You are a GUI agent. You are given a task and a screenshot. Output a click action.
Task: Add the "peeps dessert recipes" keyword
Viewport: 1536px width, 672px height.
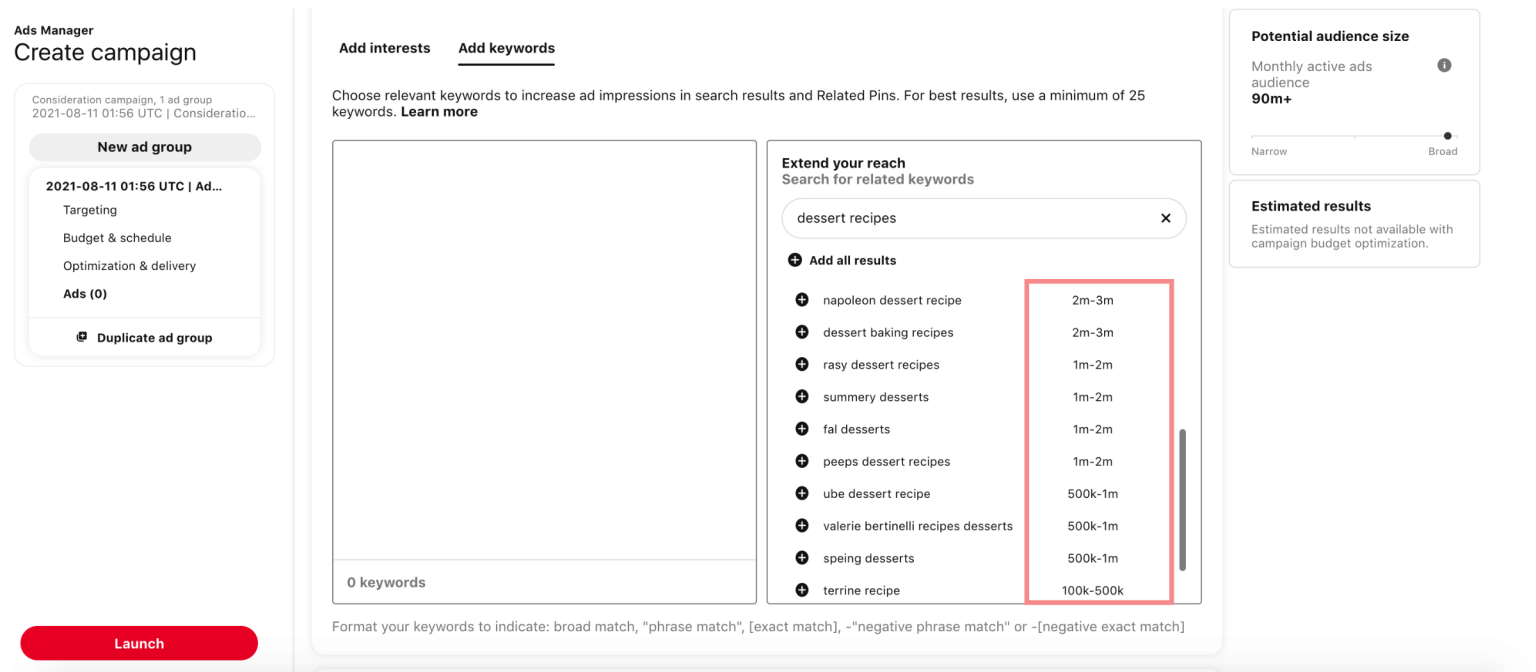pos(801,461)
